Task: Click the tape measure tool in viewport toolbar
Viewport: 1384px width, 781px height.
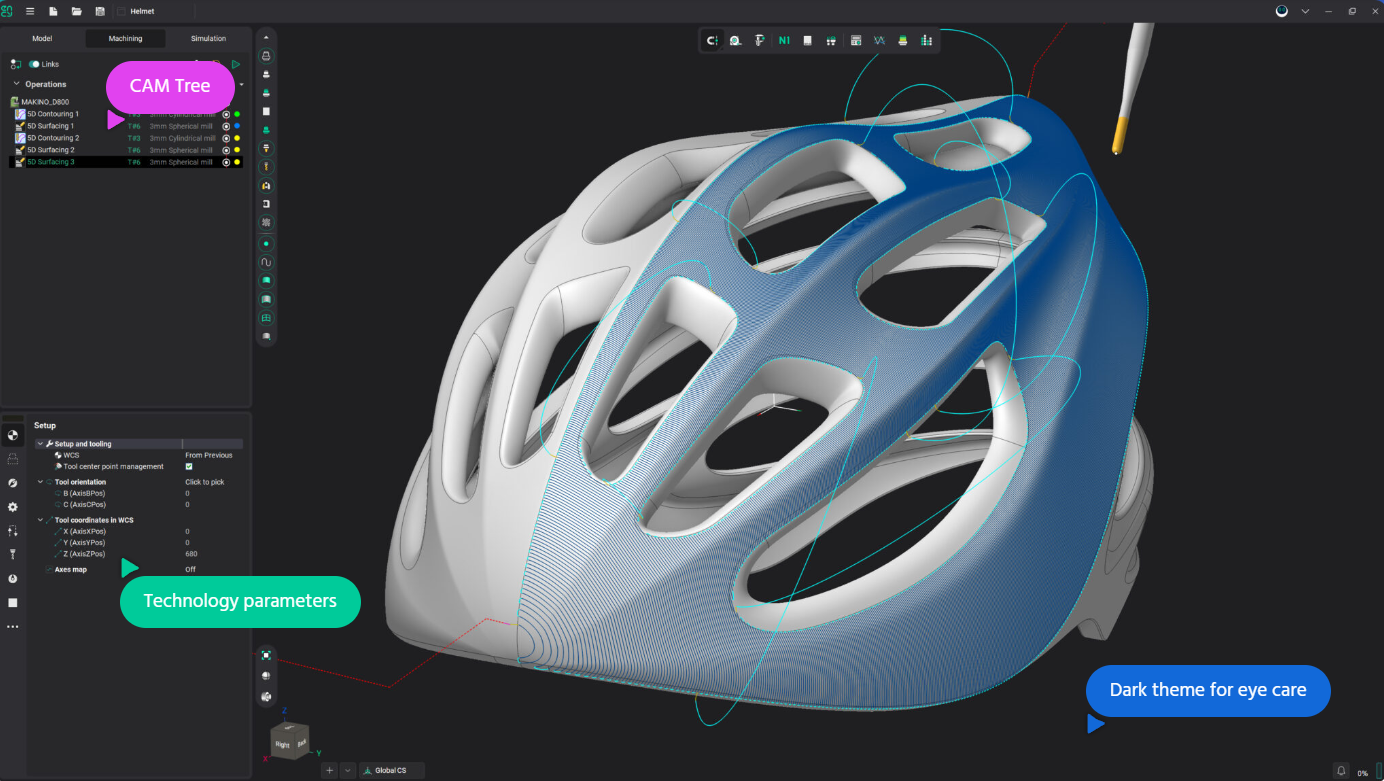Action: pos(735,41)
